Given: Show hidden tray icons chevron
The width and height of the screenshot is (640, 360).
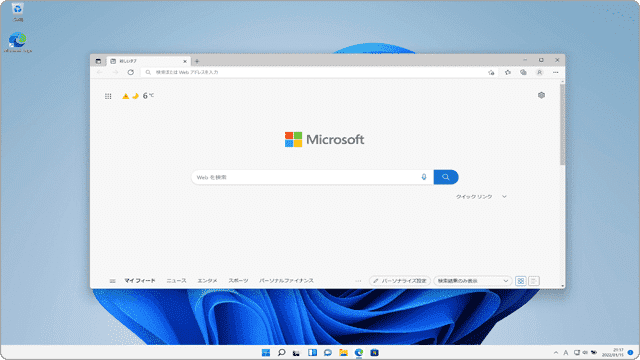Looking at the screenshot, I should (x=556, y=353).
